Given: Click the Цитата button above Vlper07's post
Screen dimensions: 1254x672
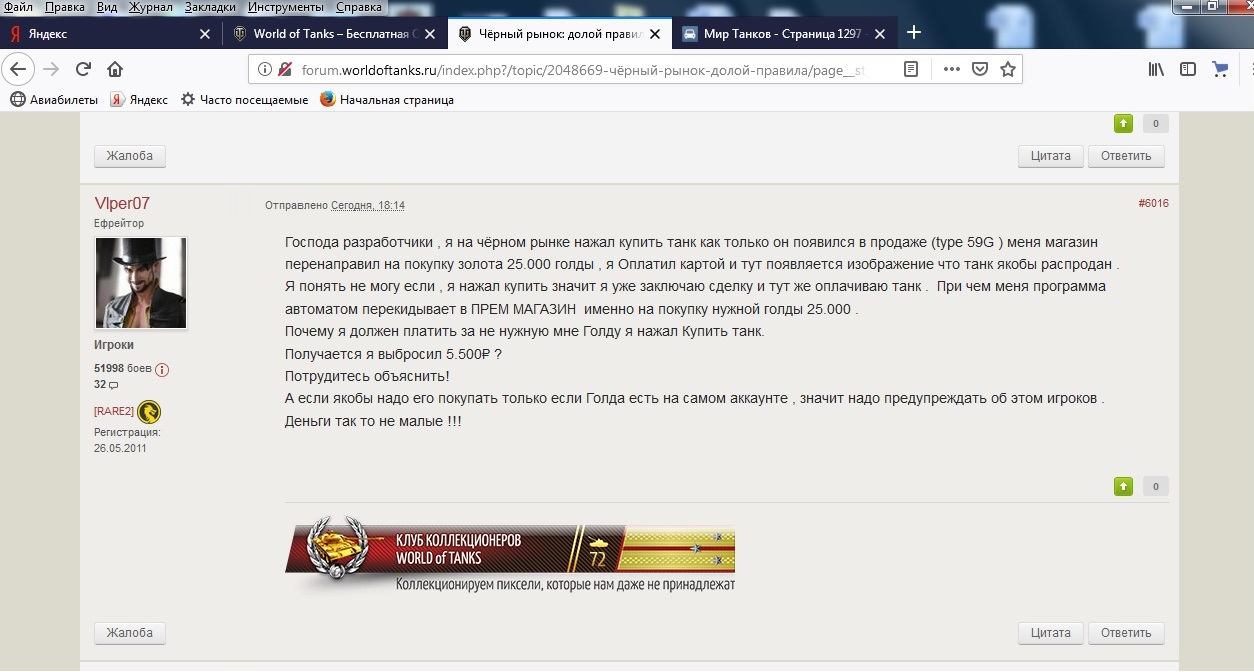Looking at the screenshot, I should [1051, 156].
